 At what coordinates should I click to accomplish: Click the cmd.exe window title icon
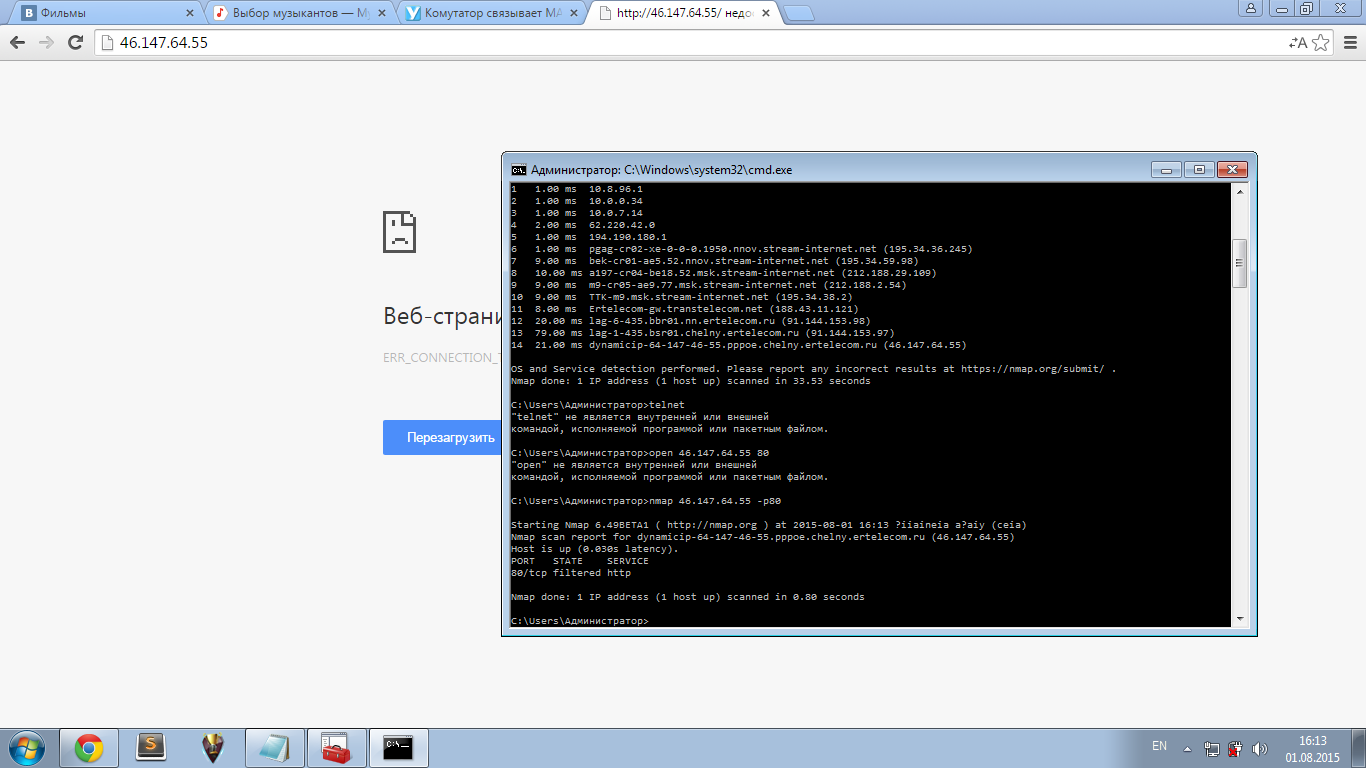point(518,170)
